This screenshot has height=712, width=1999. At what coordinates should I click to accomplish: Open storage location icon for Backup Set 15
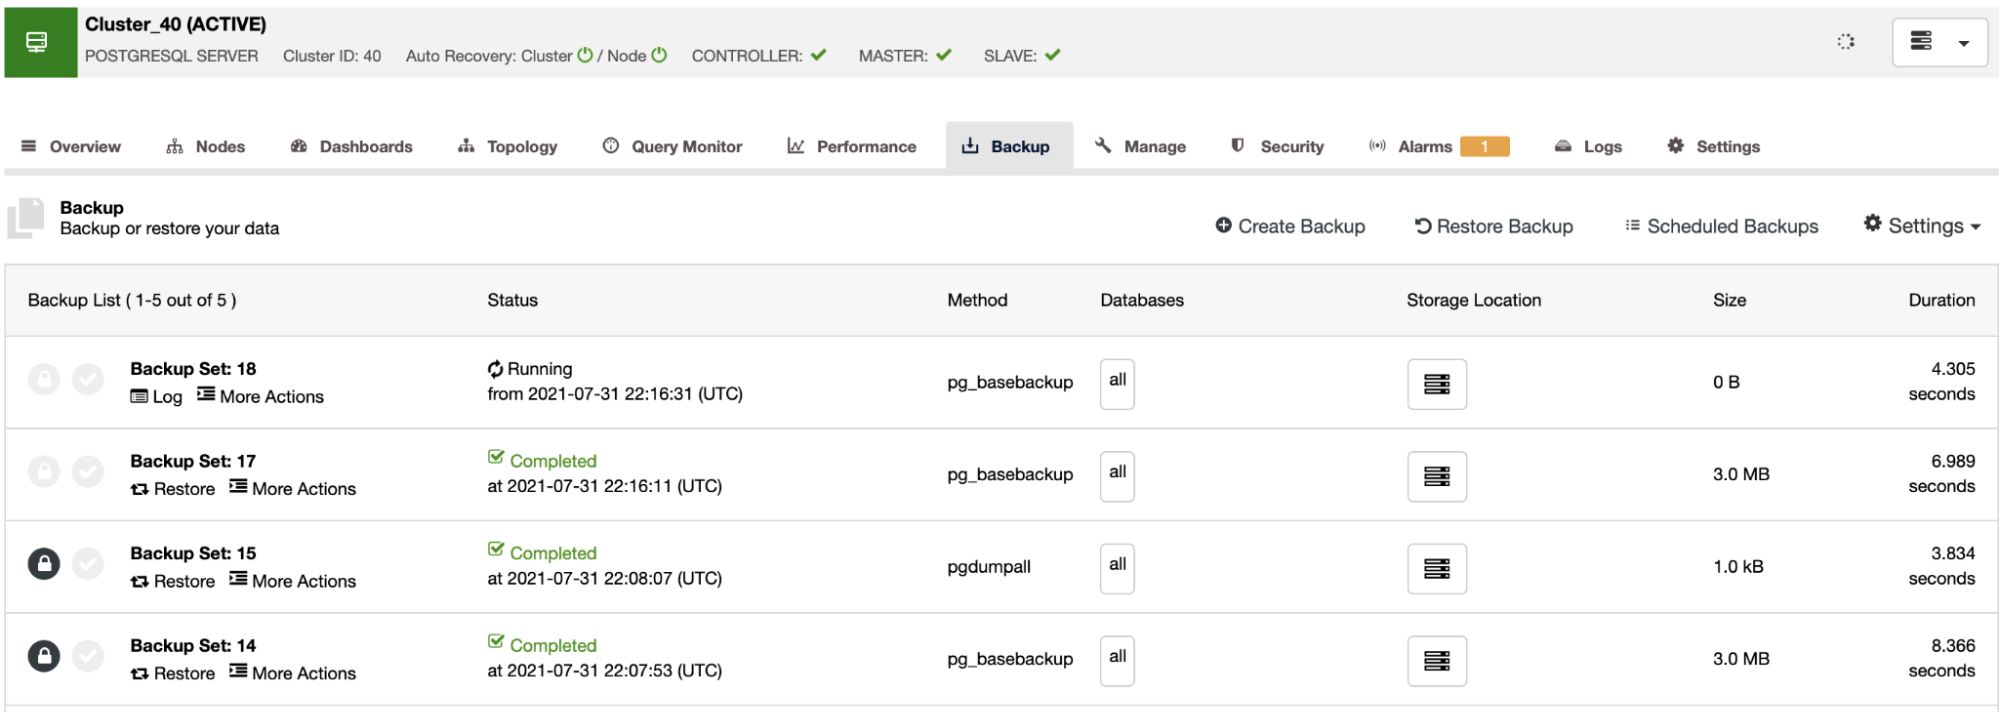coord(1437,568)
